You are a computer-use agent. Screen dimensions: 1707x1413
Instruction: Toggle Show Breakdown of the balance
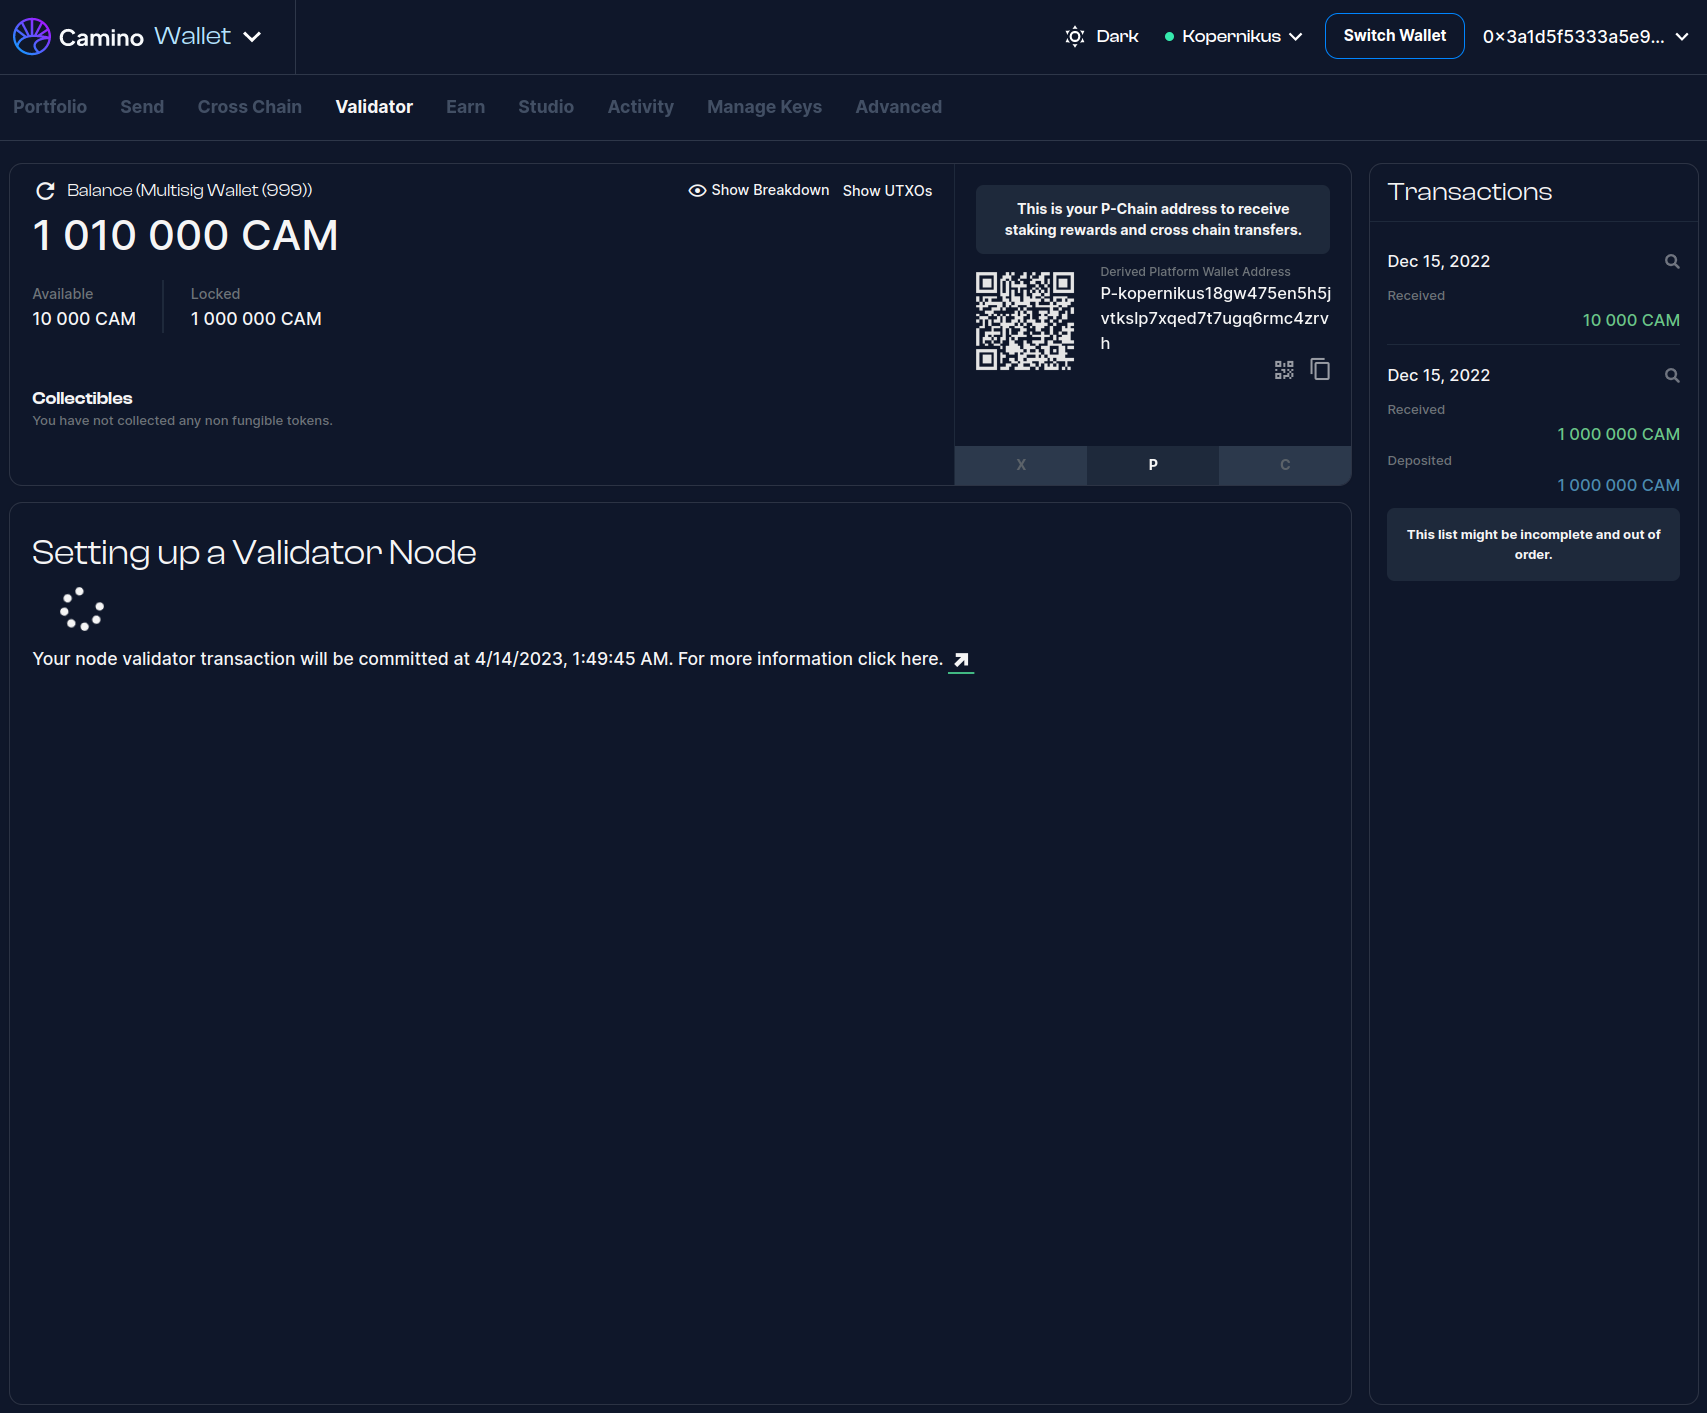click(759, 191)
